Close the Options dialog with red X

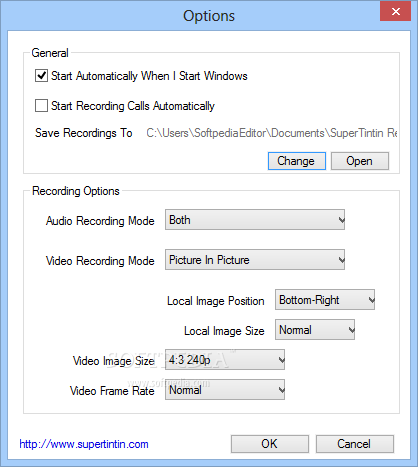point(396,11)
